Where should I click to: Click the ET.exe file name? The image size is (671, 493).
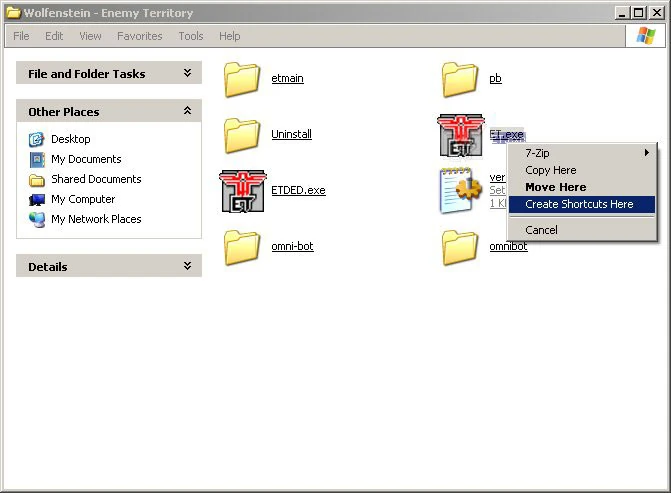coord(507,134)
